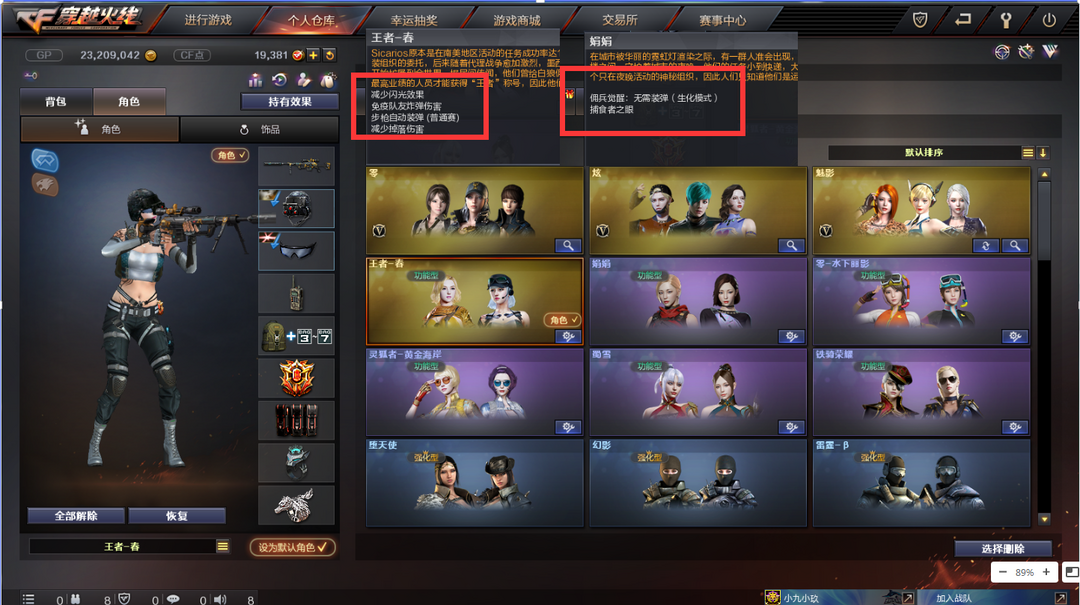Expand the list beside 王者-春 name field
The image size is (1080, 605).
(x=222, y=546)
